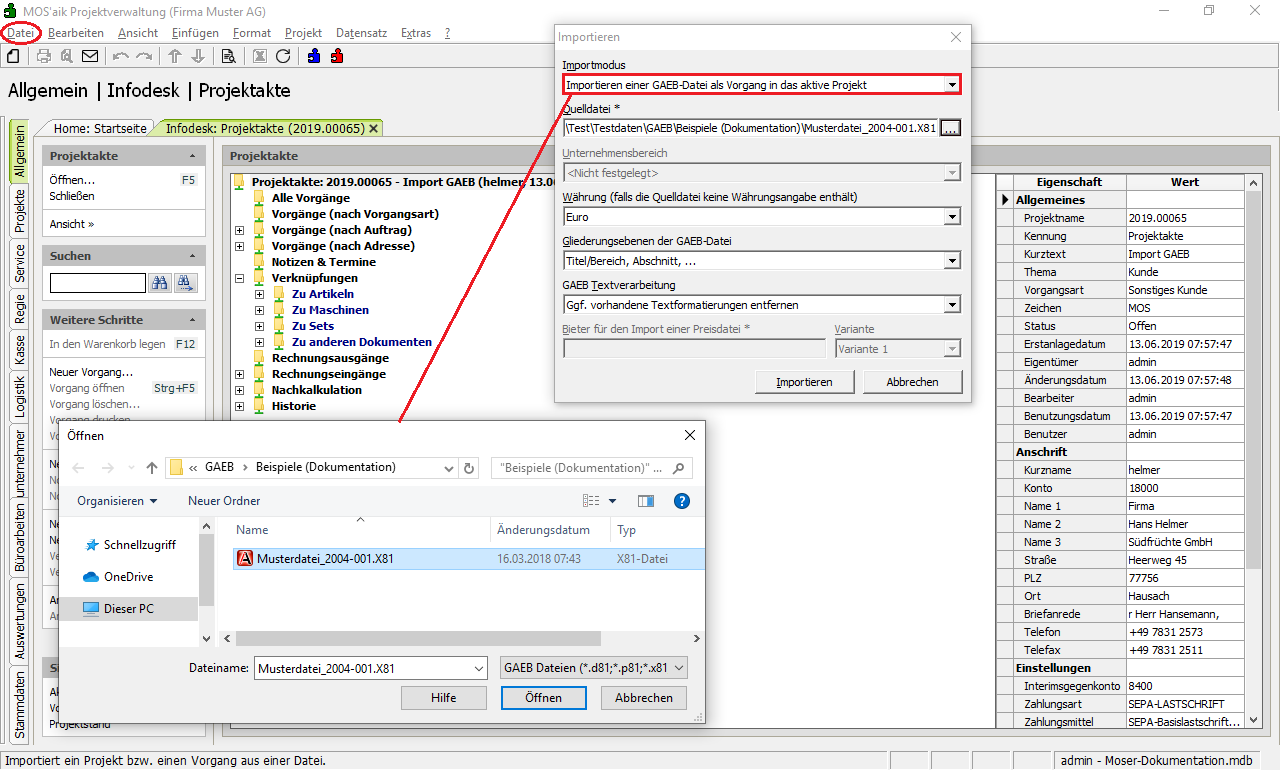Open the Währung dropdown showing Euro
This screenshot has height=770, width=1280.
[952, 217]
